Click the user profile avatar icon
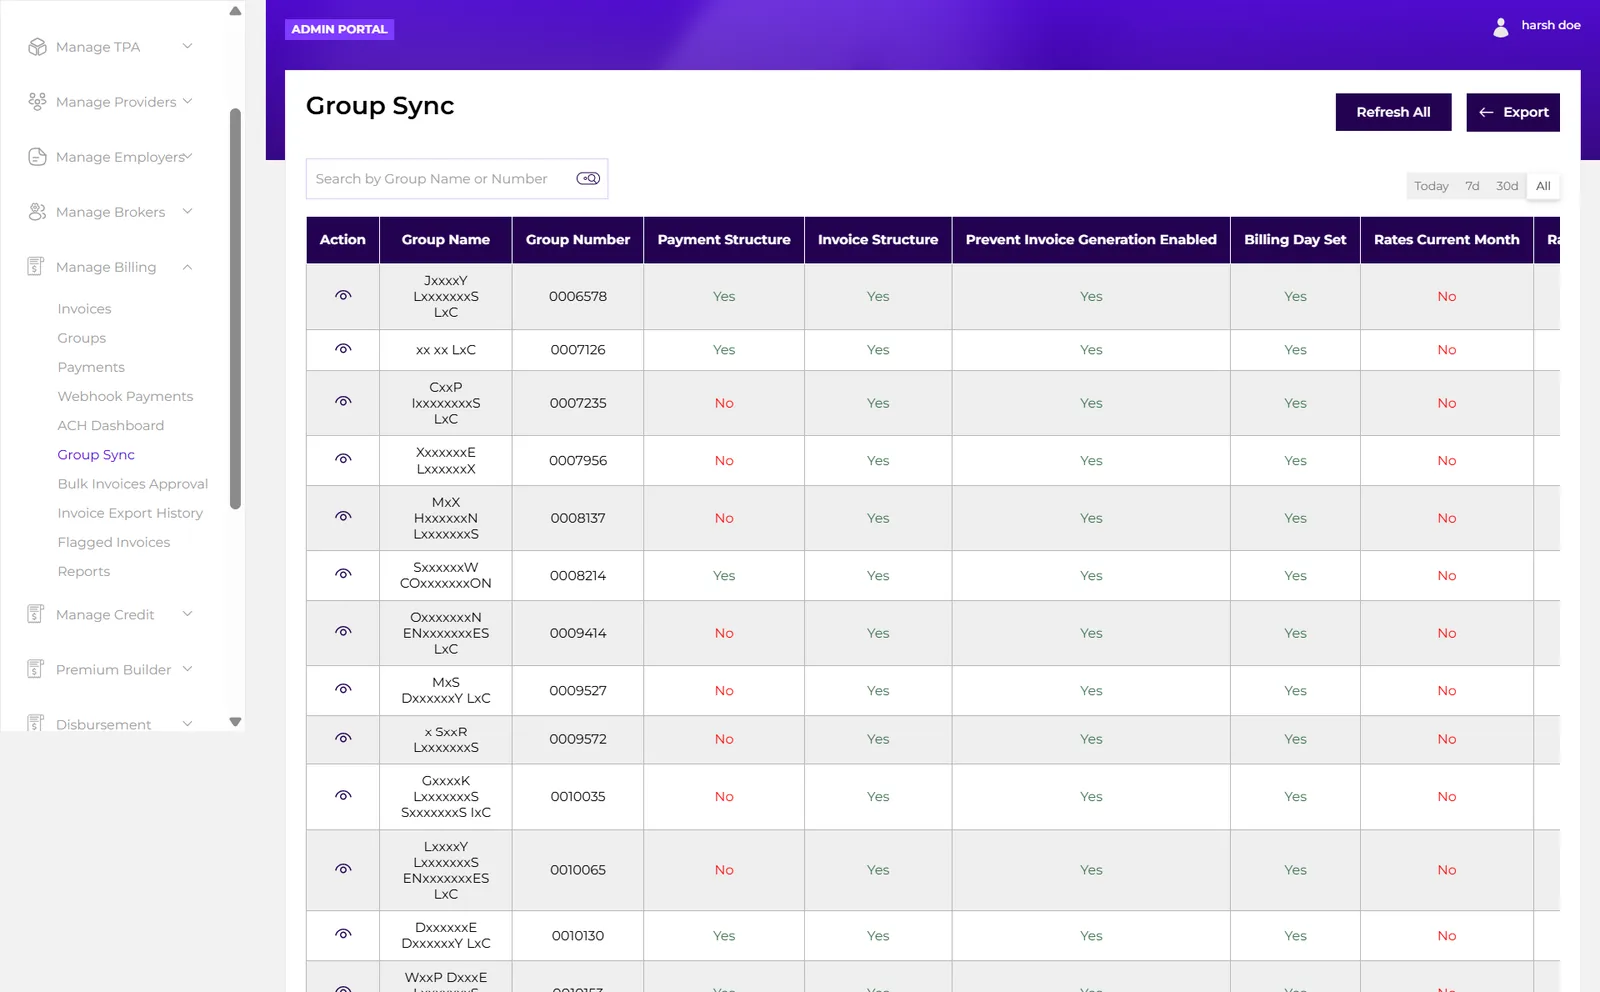The image size is (1600, 992). tap(1501, 27)
